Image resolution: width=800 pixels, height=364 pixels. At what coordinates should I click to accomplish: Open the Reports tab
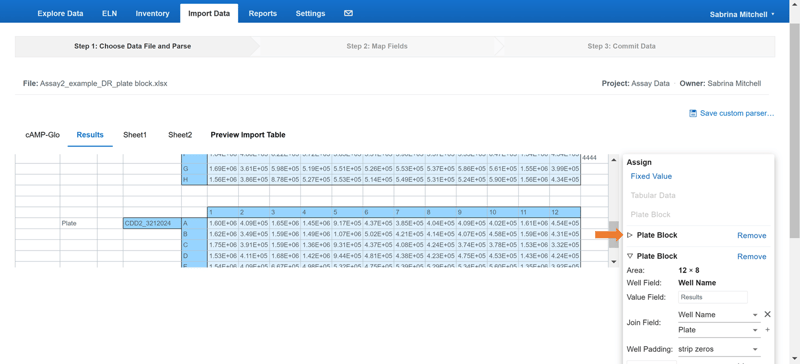[263, 14]
